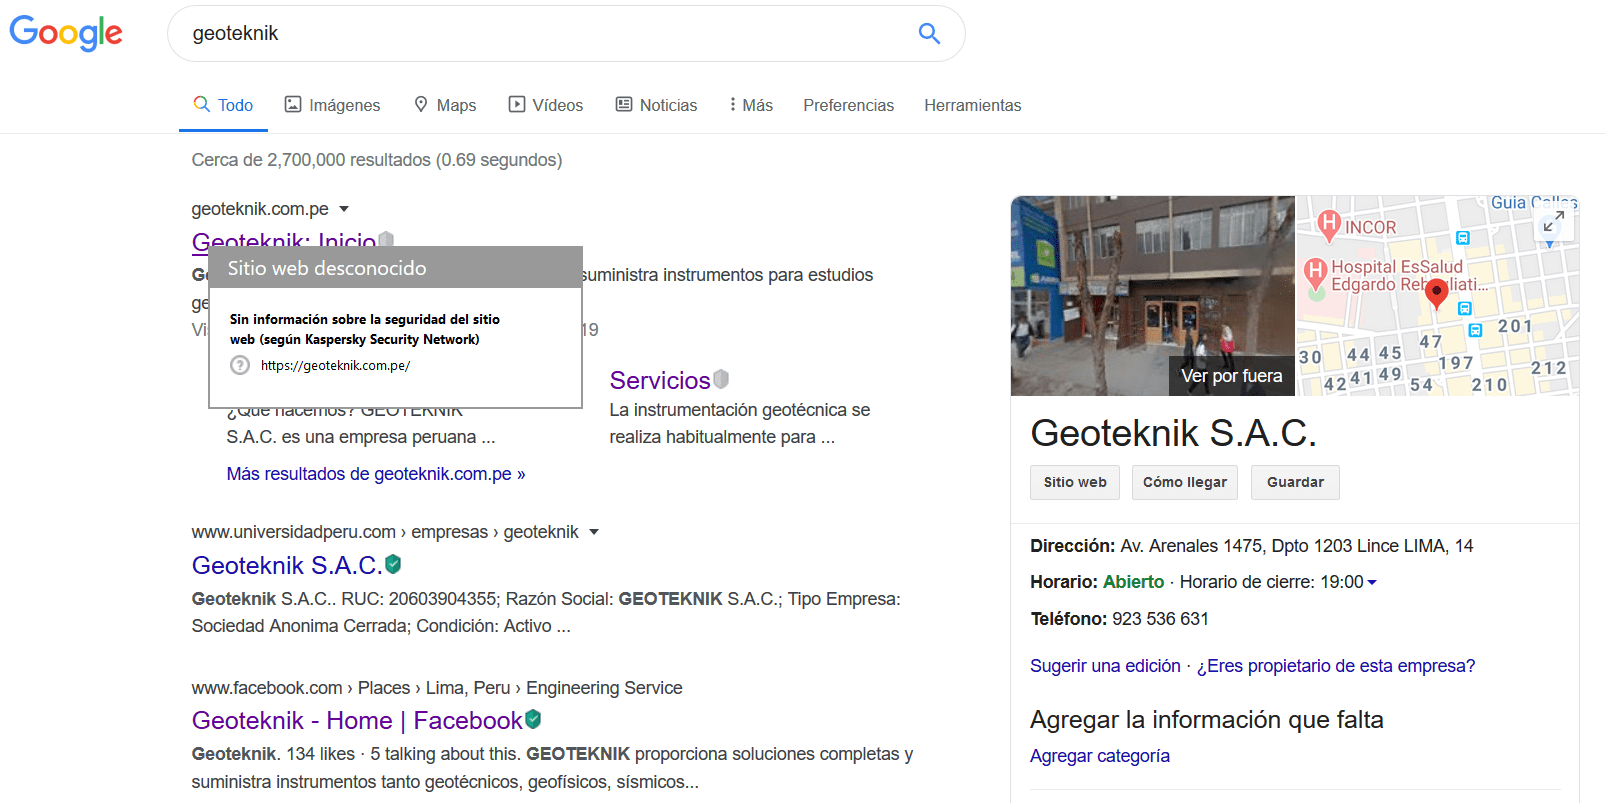Open the Geoteknik S.A.C. universidadperu result

(287, 566)
